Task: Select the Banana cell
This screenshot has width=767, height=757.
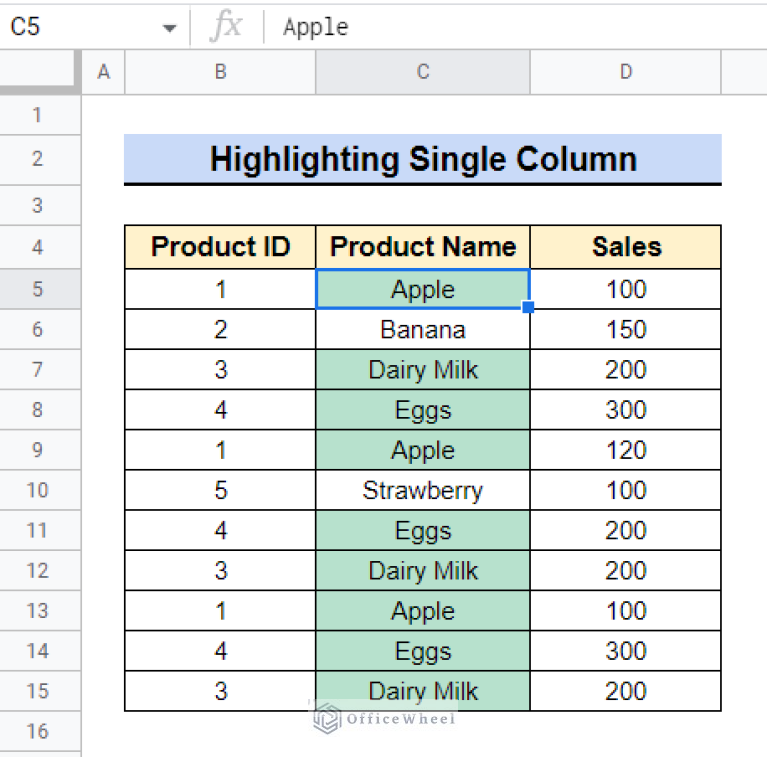Action: point(423,329)
